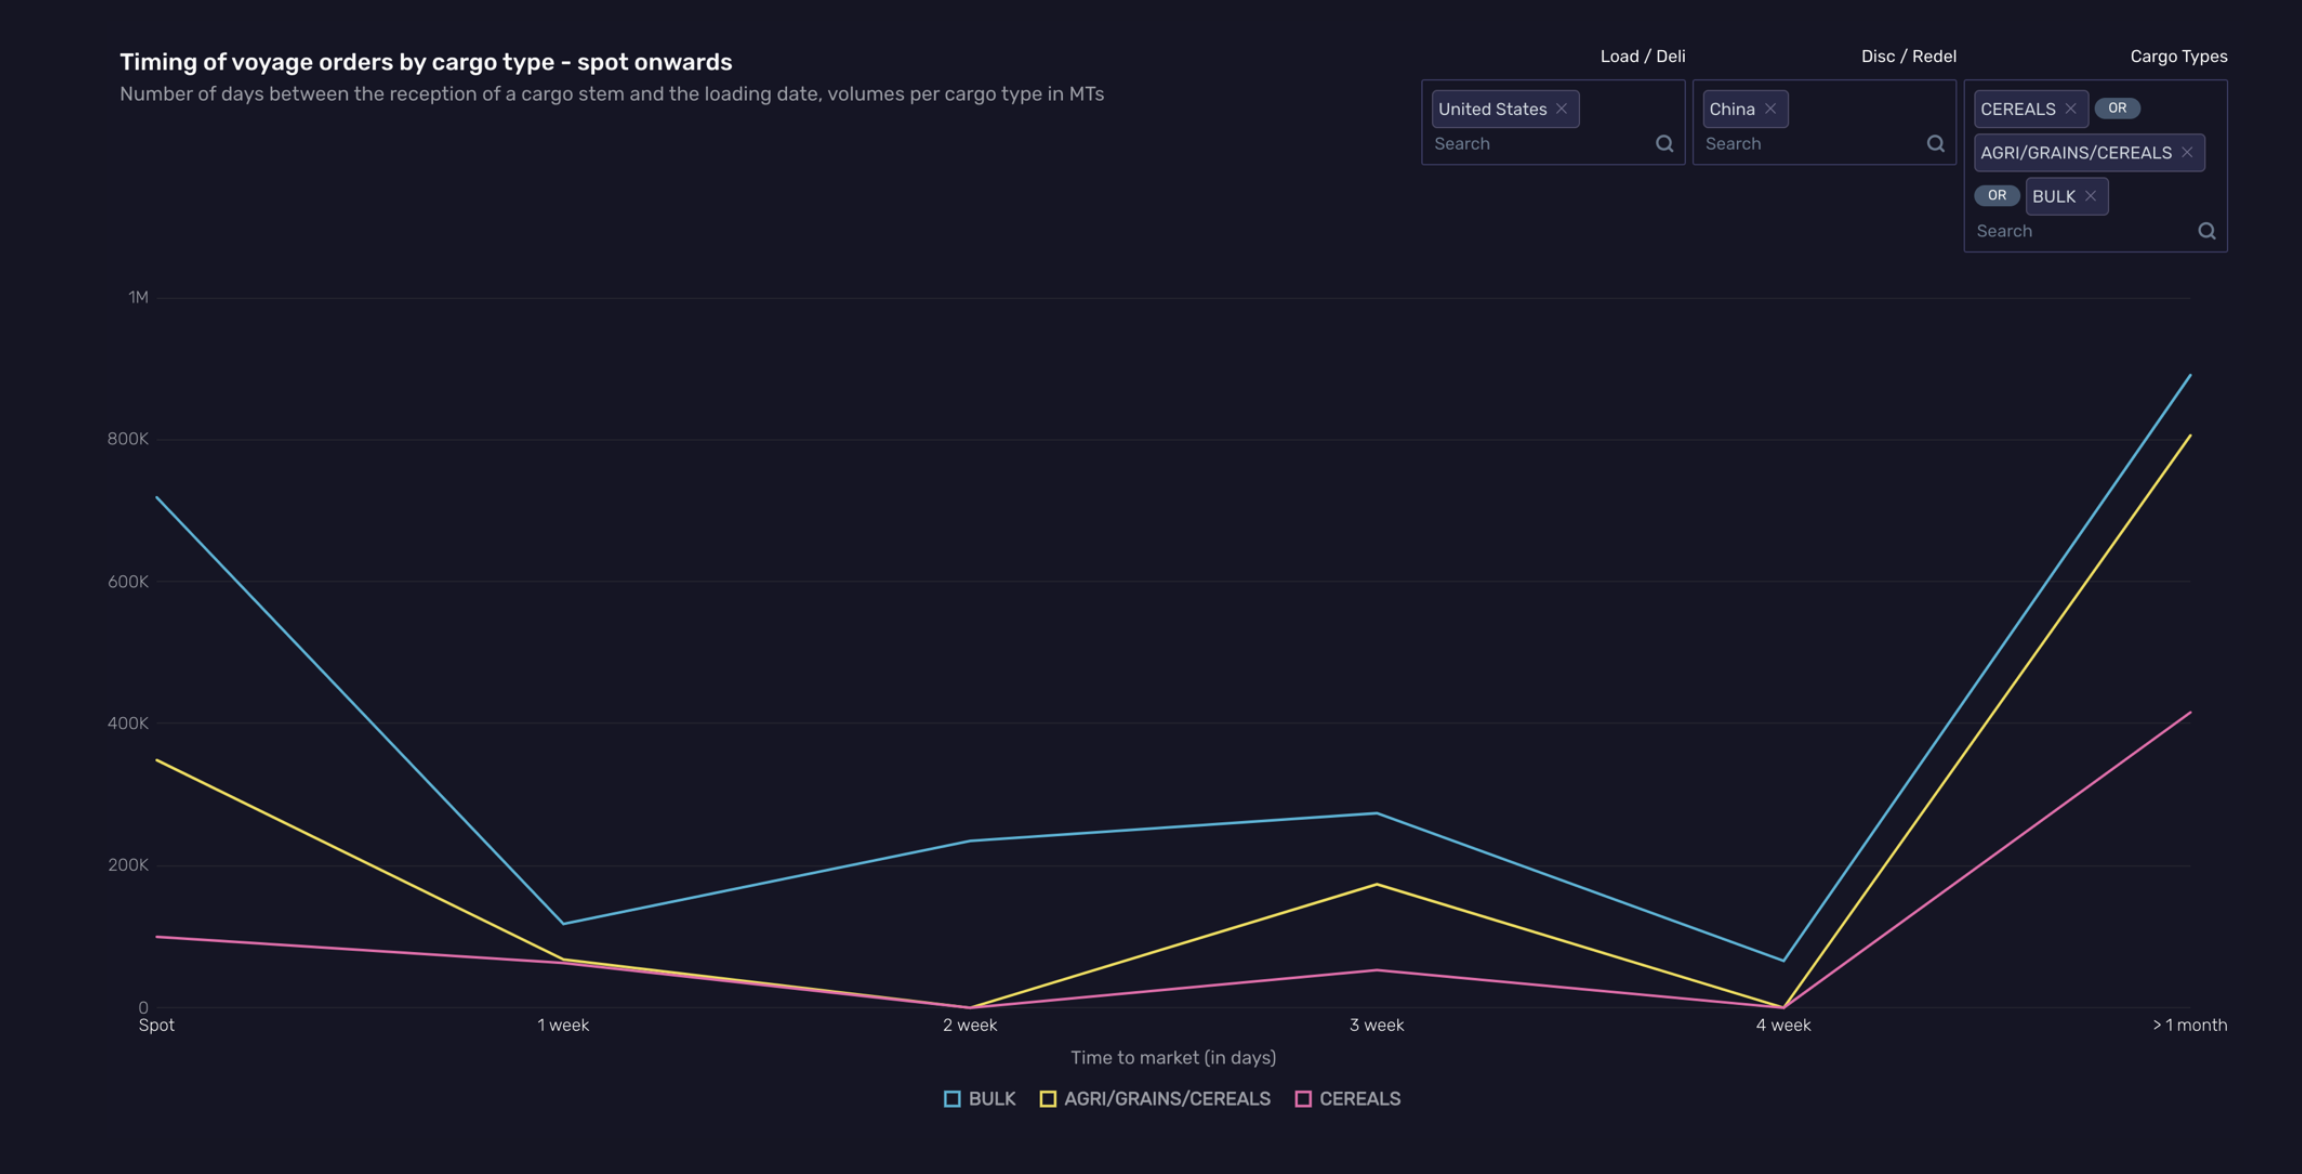Remove the China filter tag

pos(1770,109)
